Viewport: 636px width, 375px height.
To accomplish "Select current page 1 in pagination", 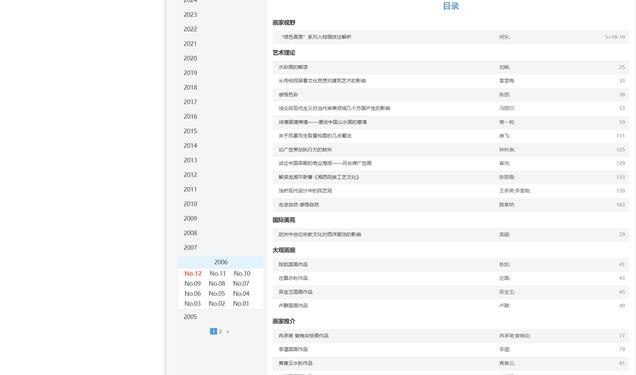I will click(213, 332).
